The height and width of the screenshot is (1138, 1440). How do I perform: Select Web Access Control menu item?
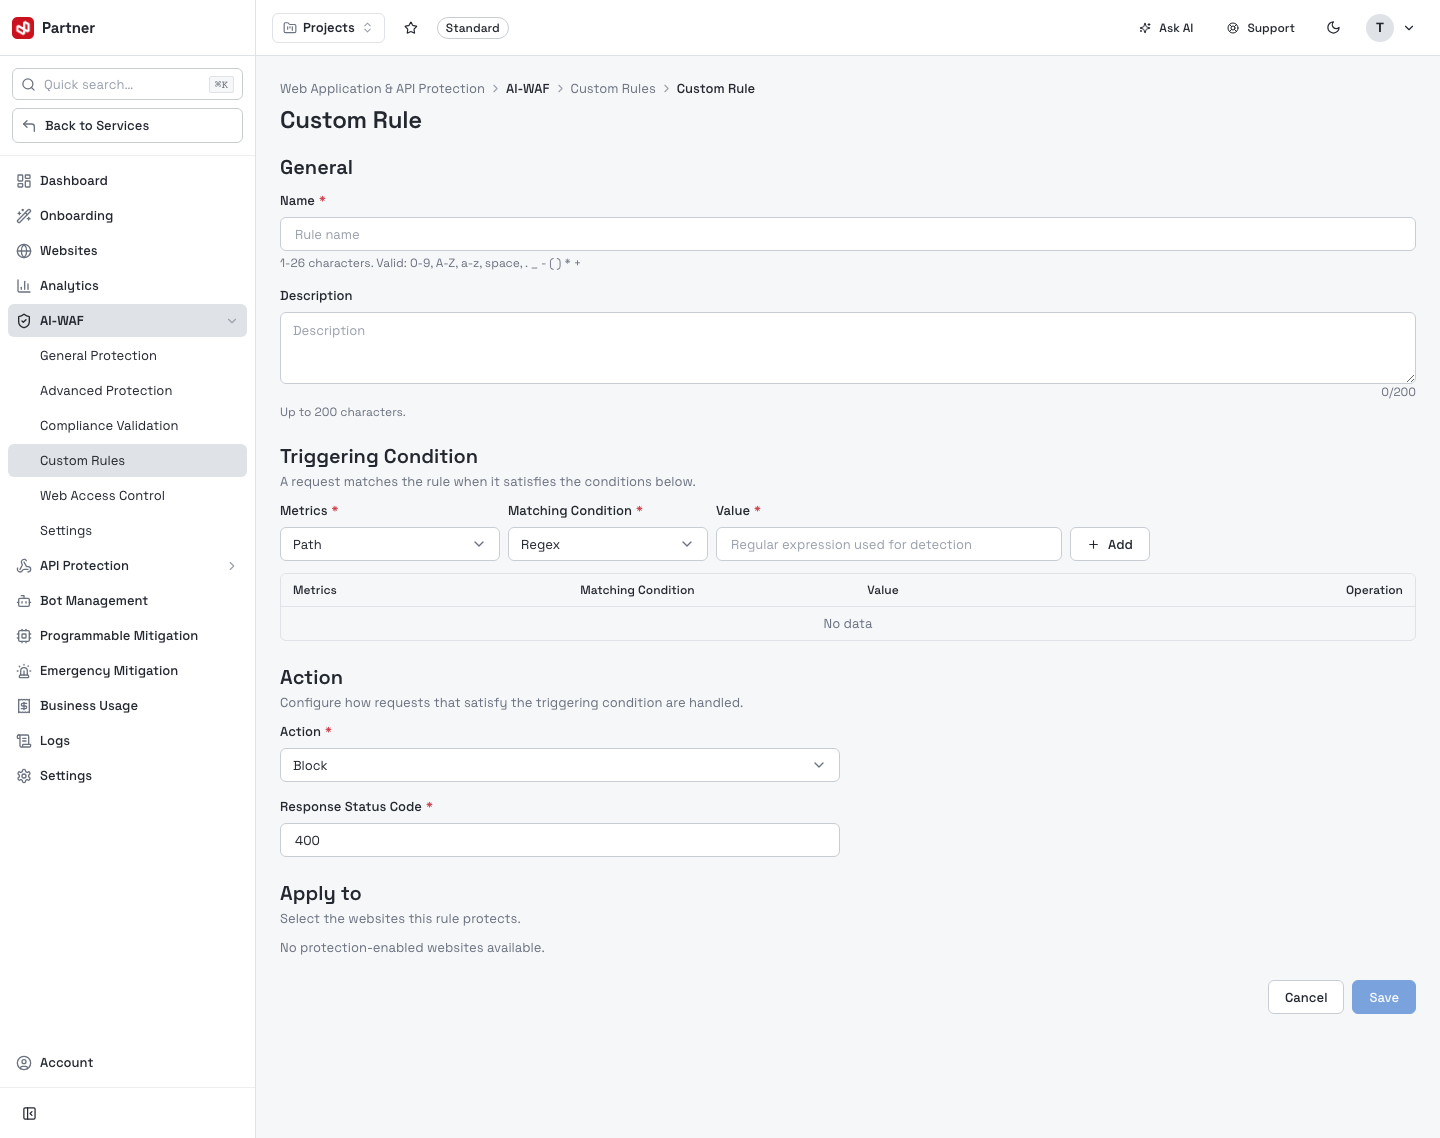click(127, 496)
